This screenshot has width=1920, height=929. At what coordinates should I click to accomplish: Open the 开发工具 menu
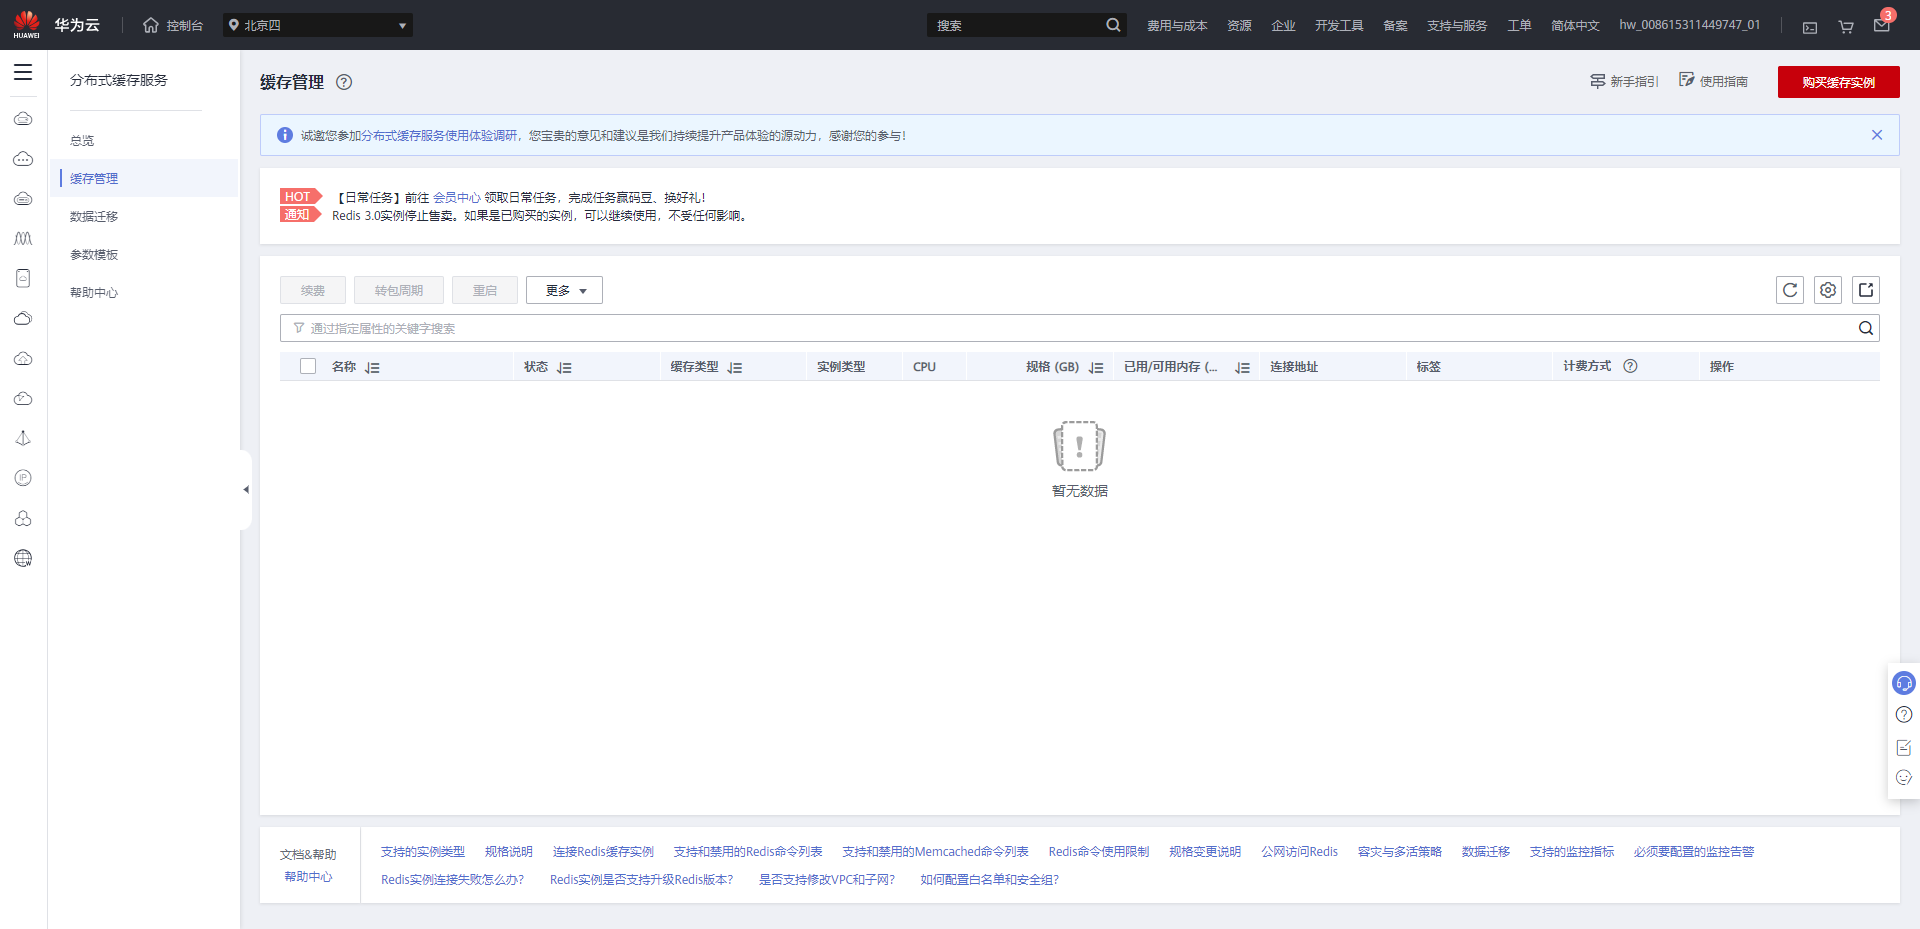pos(1339,26)
